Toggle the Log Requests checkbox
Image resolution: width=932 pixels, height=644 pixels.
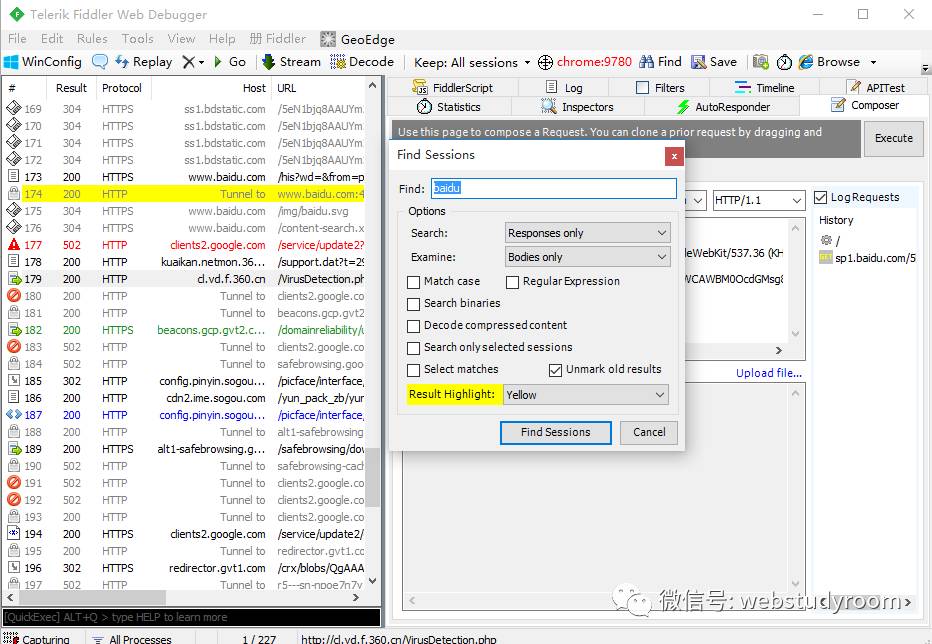coord(821,197)
